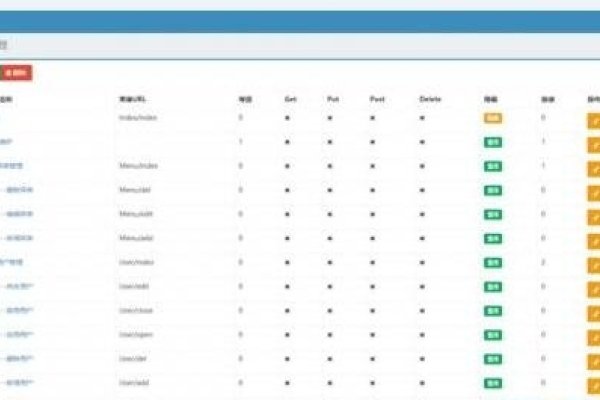Image resolution: width=600 pixels, height=400 pixels.
Task: Open the blue name link in Menu/index row
Action: 10,166
